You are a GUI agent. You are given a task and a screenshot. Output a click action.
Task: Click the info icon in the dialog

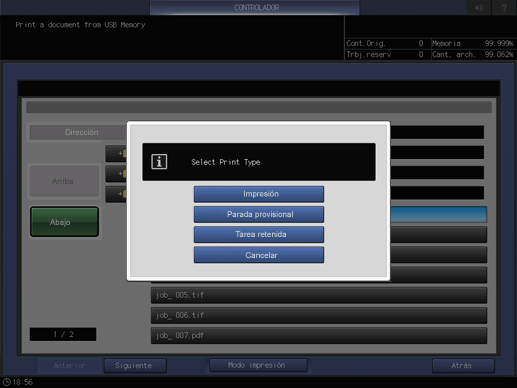tap(159, 162)
